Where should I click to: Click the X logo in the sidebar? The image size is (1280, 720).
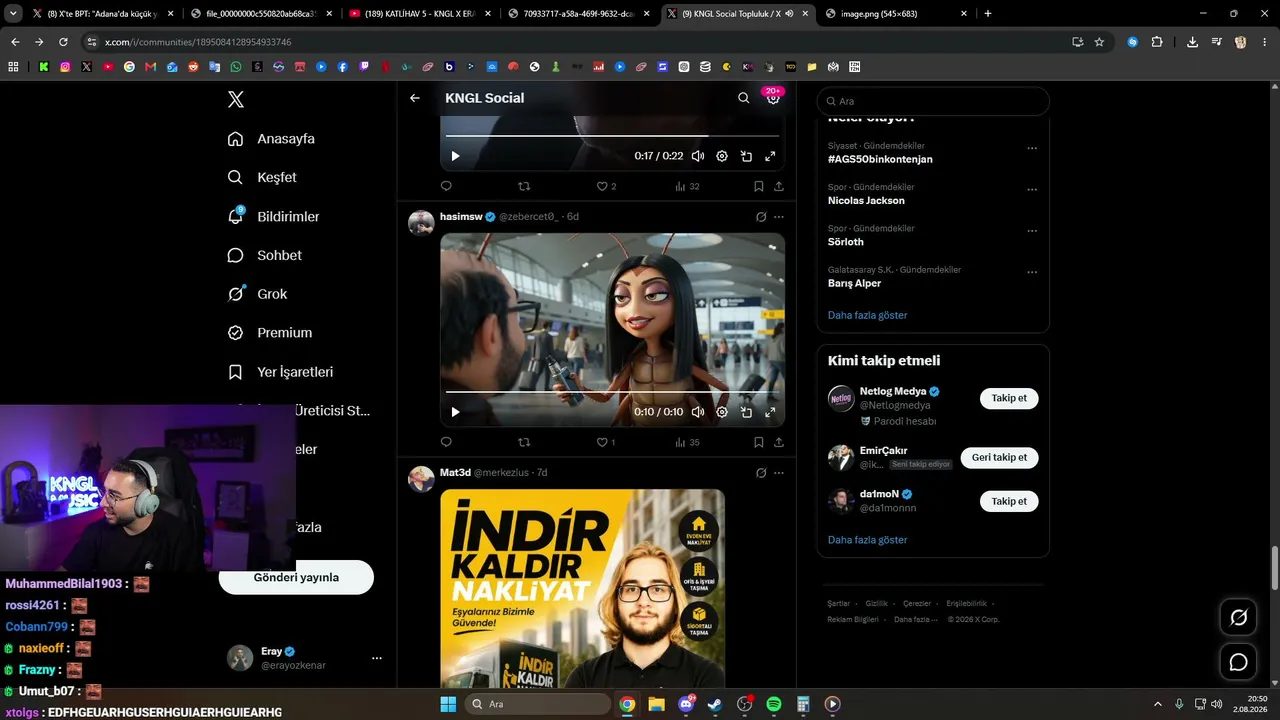(x=236, y=99)
